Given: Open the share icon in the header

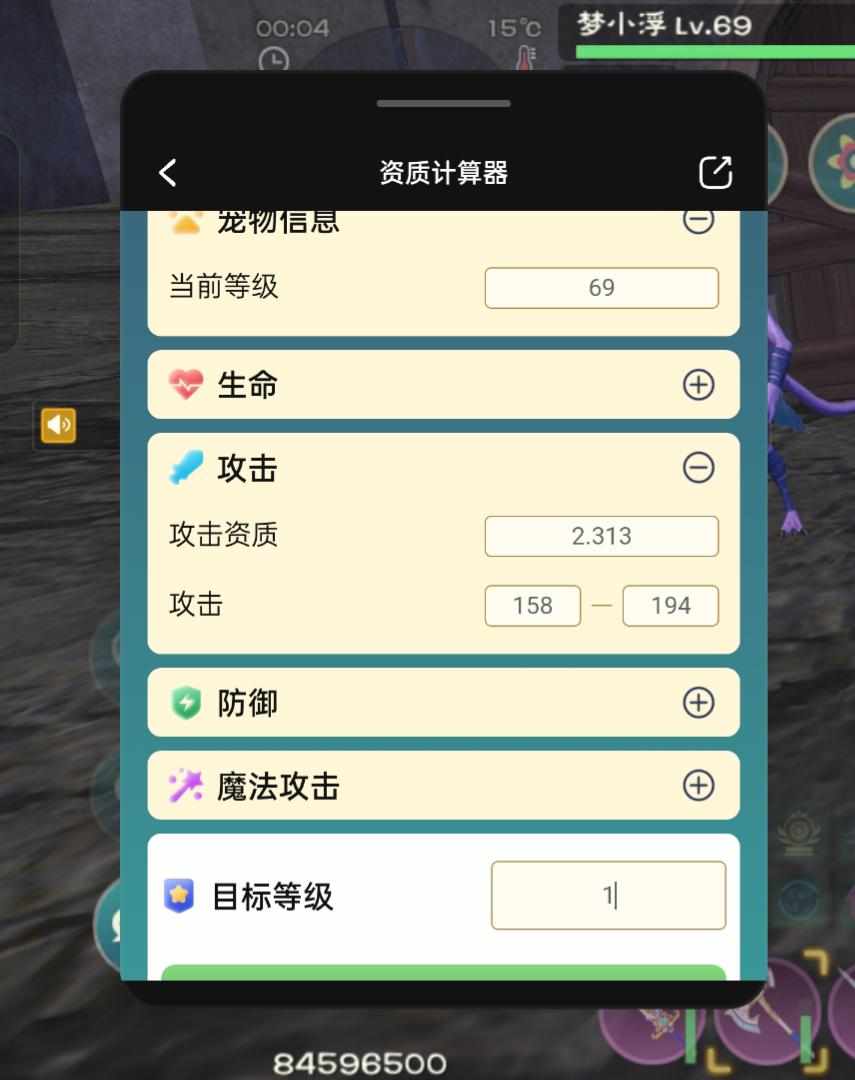Looking at the screenshot, I should tap(715, 172).
